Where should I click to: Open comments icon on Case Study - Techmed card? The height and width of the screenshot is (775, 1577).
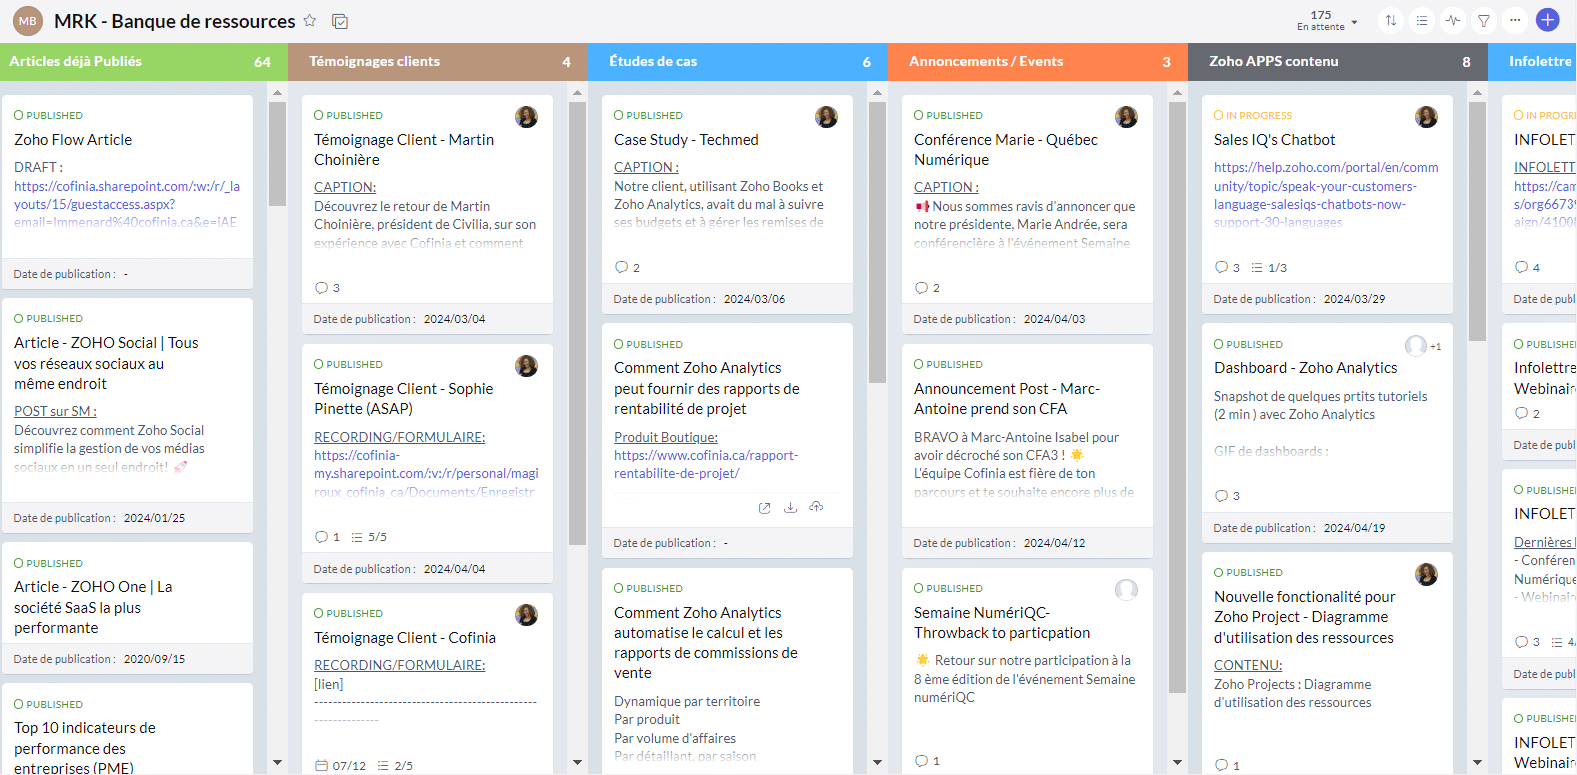(621, 267)
